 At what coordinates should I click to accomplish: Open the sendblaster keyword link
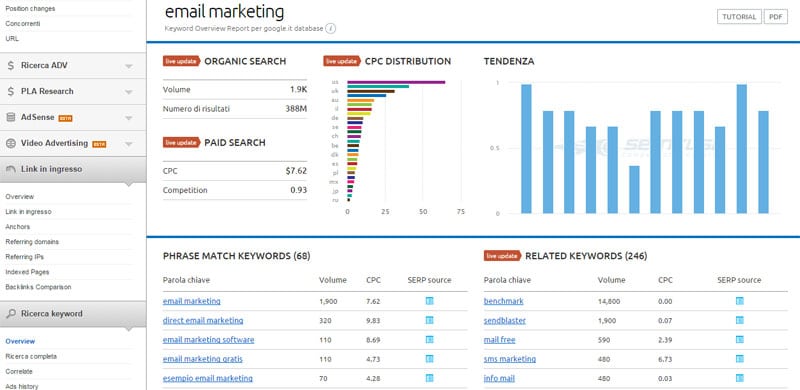505,321
